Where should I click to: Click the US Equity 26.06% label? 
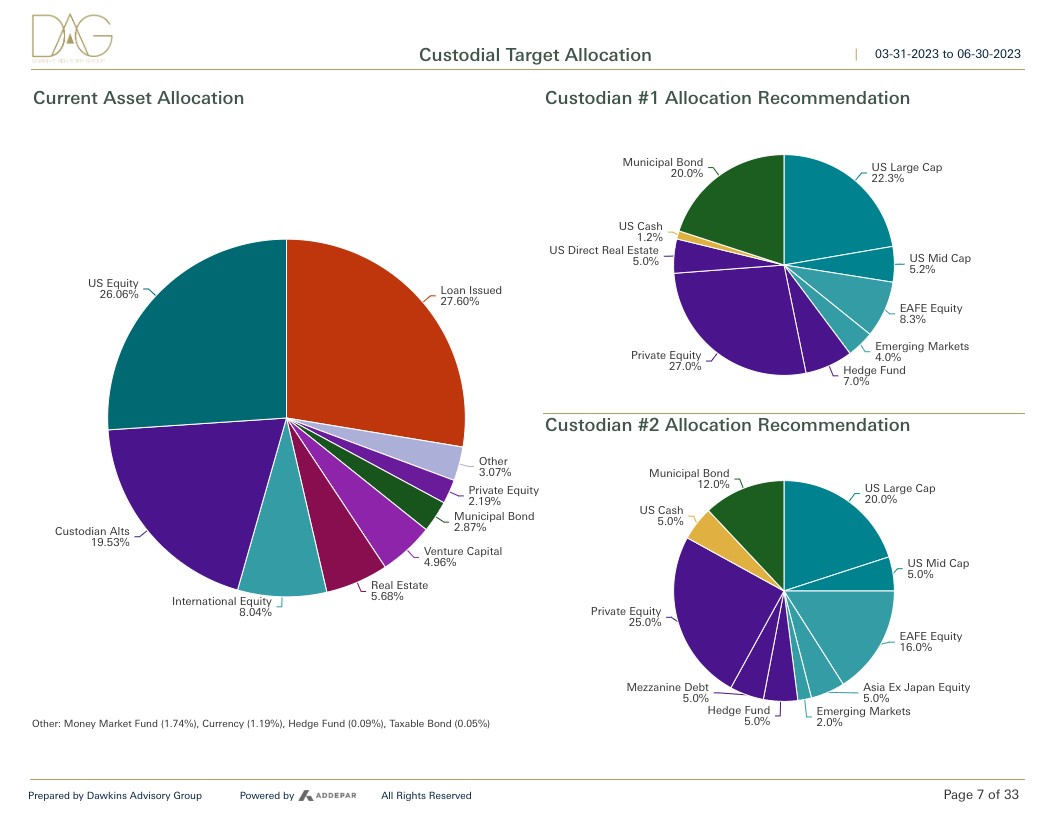[x=113, y=288]
